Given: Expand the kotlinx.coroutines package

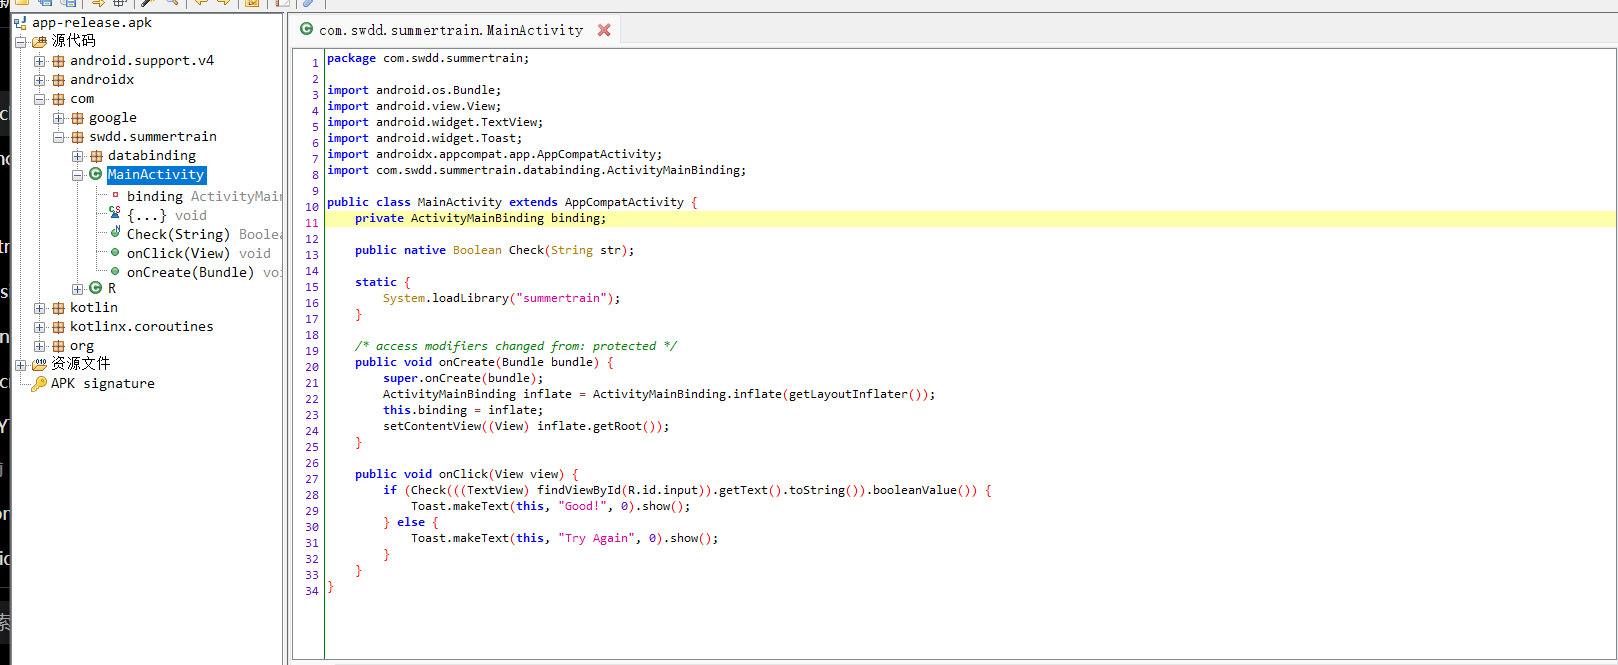Looking at the screenshot, I should point(40,327).
